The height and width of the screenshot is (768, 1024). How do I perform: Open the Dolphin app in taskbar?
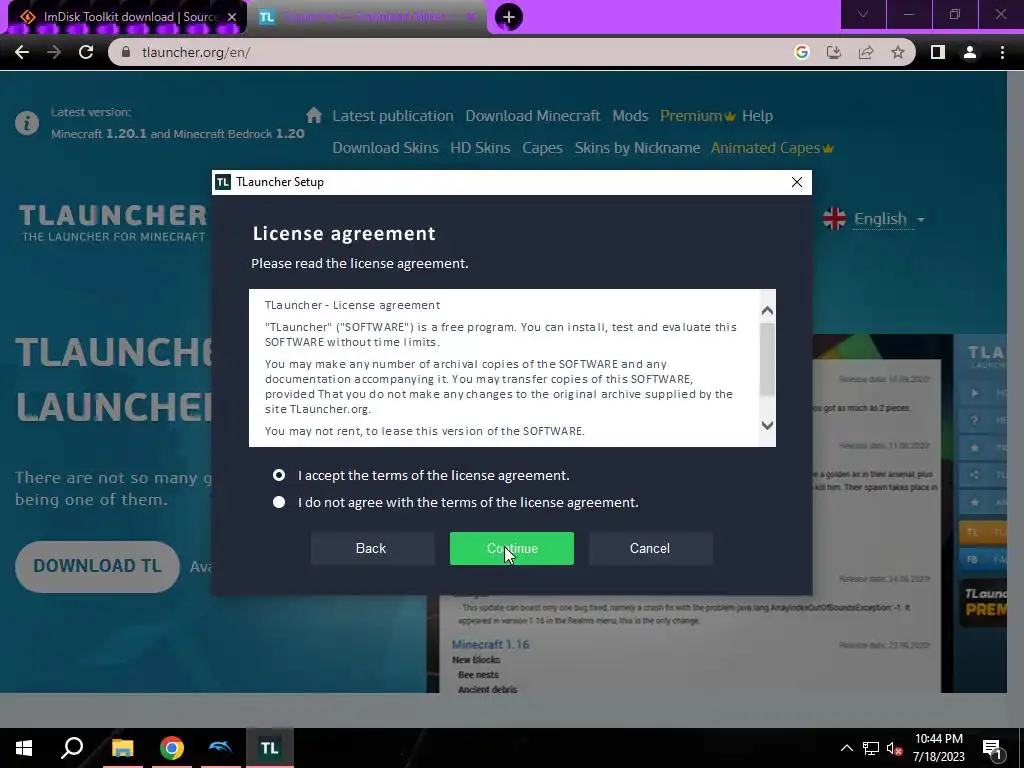[x=221, y=748]
